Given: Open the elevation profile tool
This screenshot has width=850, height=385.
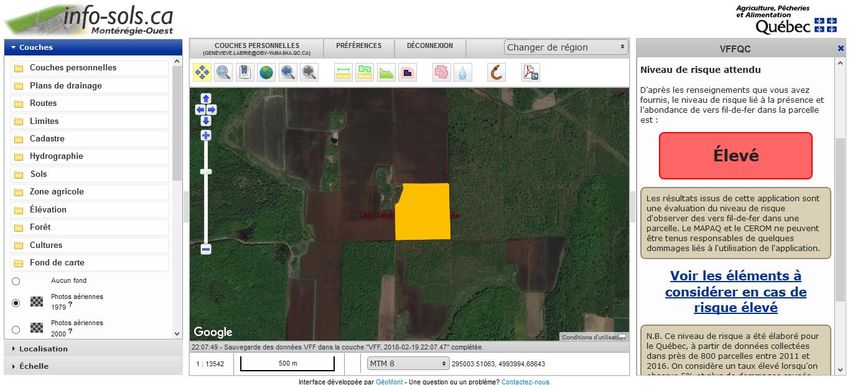Looking at the screenshot, I should coord(386,72).
